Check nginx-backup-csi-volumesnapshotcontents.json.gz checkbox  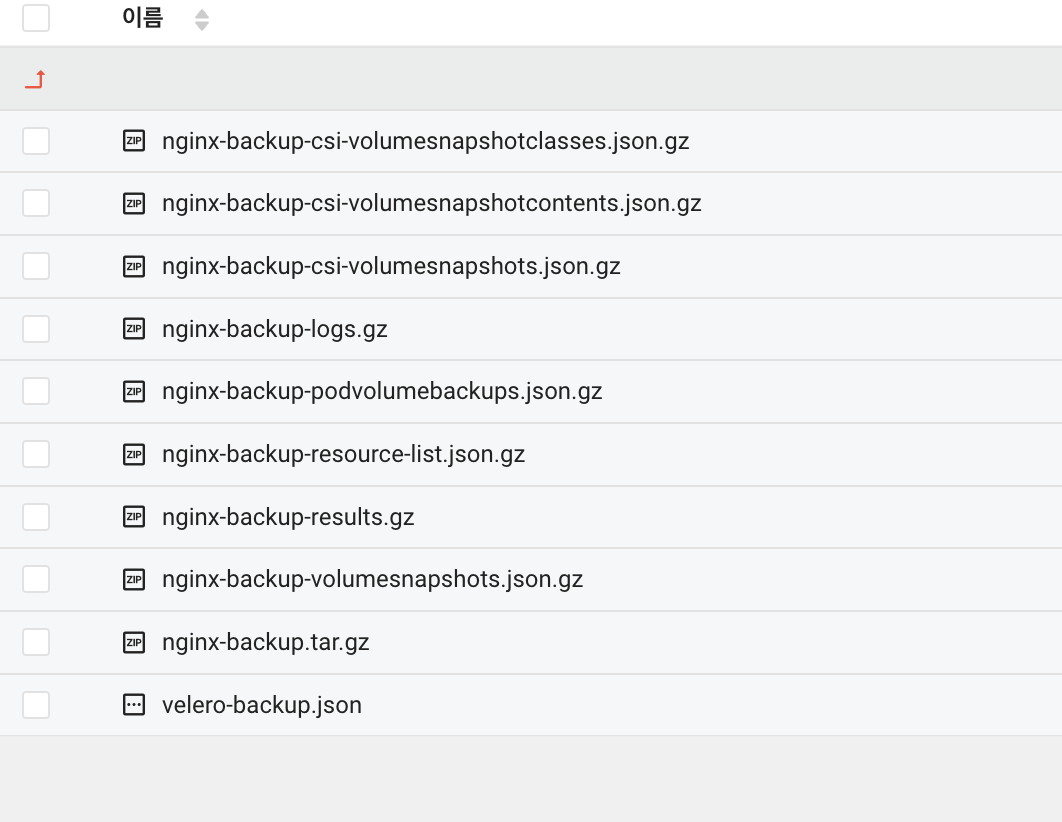[36, 203]
